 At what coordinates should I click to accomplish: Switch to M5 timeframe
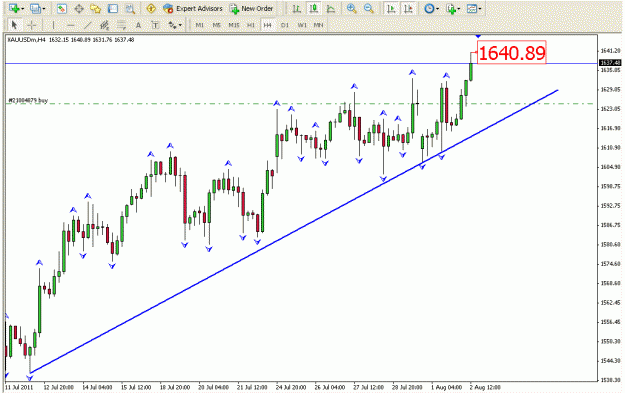point(216,25)
